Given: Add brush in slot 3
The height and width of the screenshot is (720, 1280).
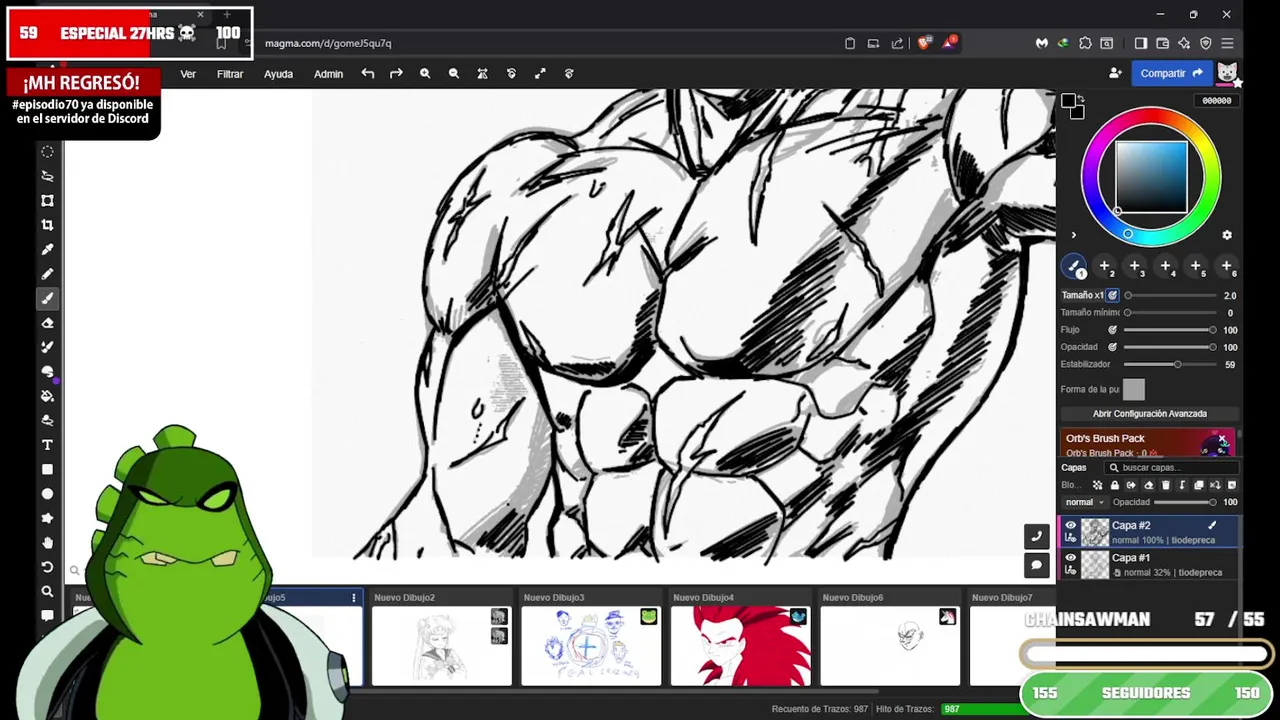Looking at the screenshot, I should 1135,267.
